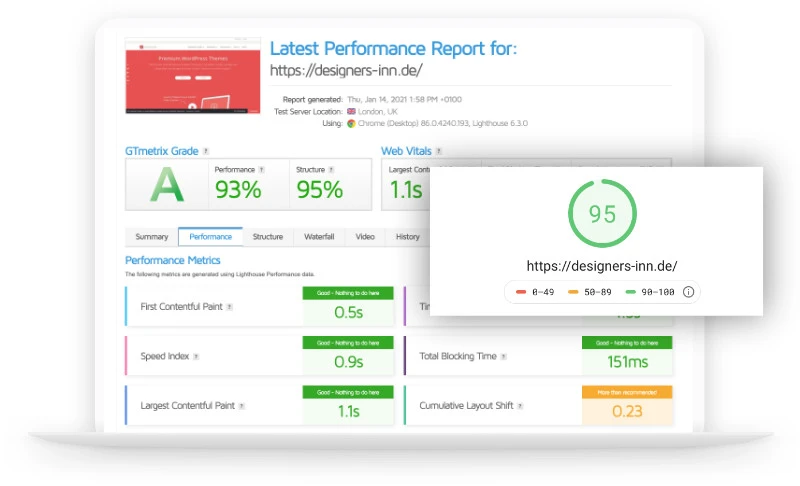Click the Cumulative Layout Shift label

tap(466, 405)
